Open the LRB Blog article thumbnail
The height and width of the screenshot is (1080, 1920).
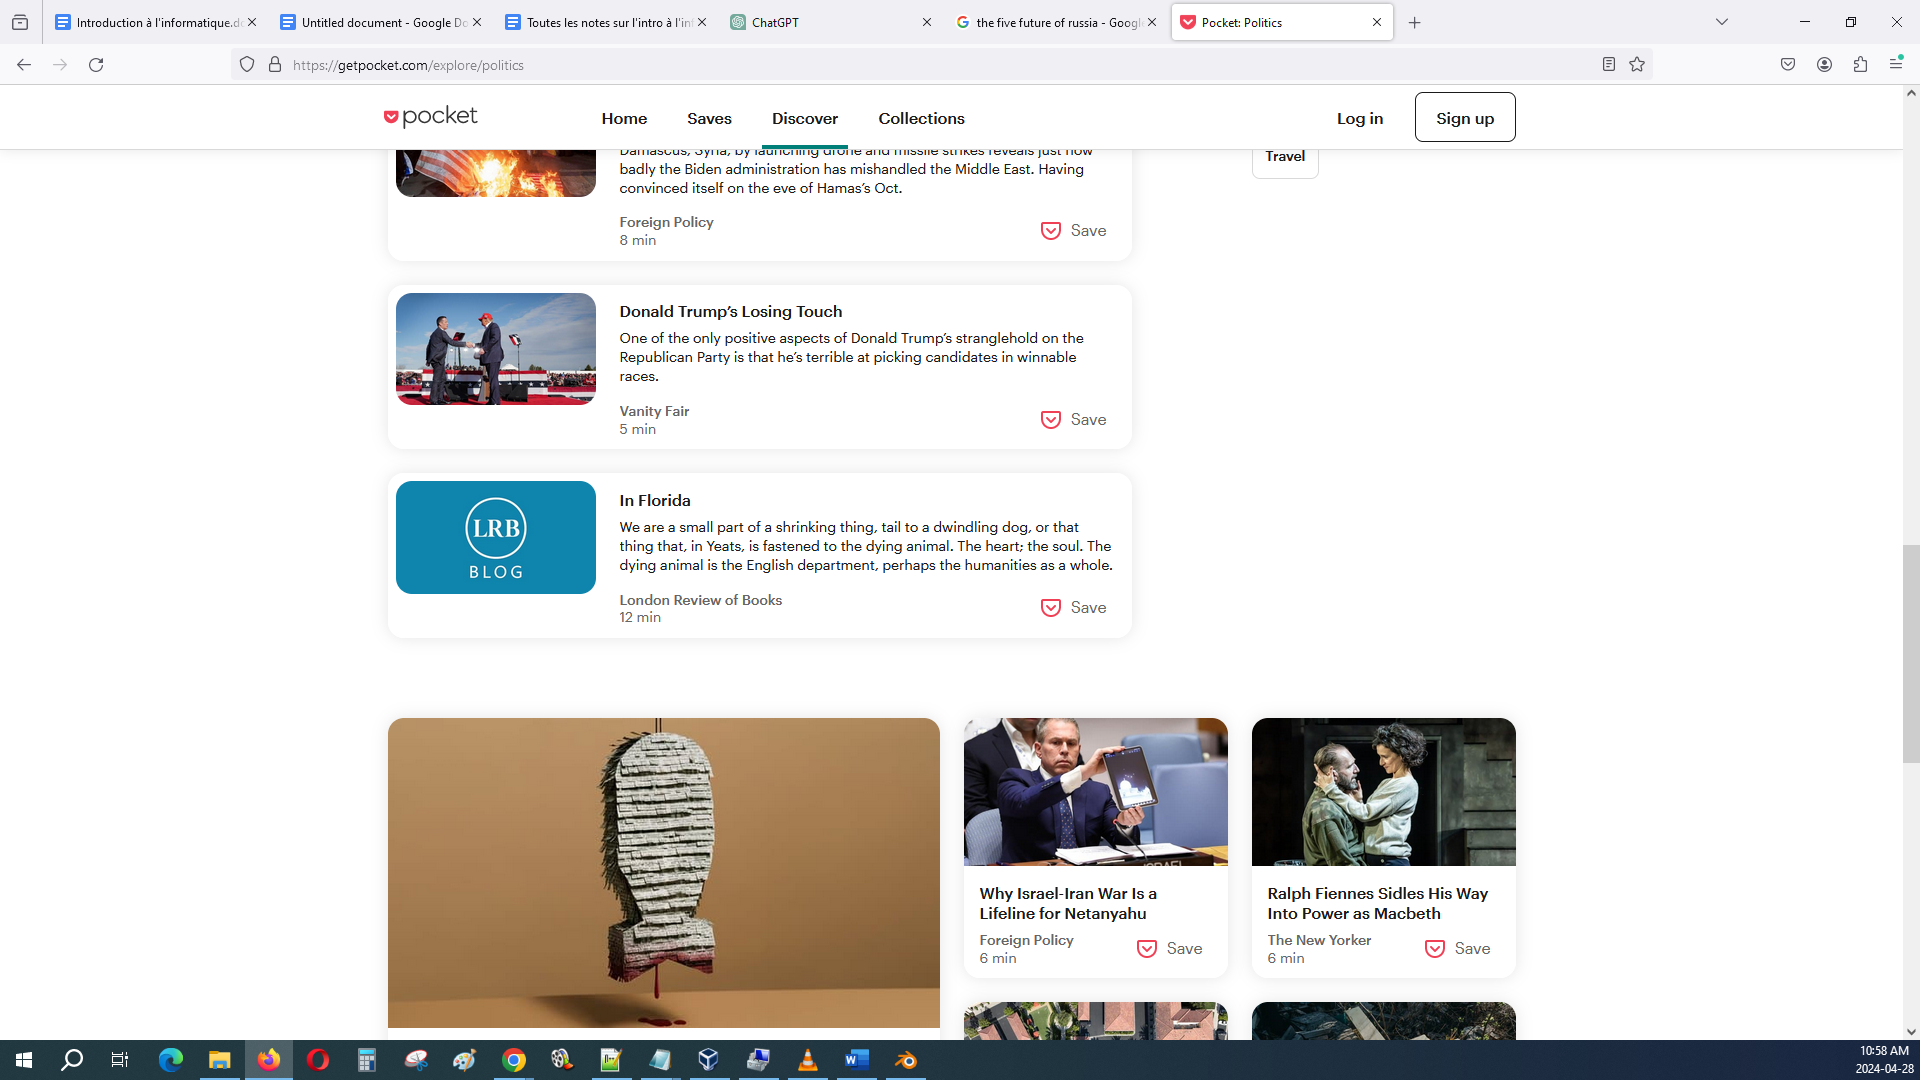[495, 537]
